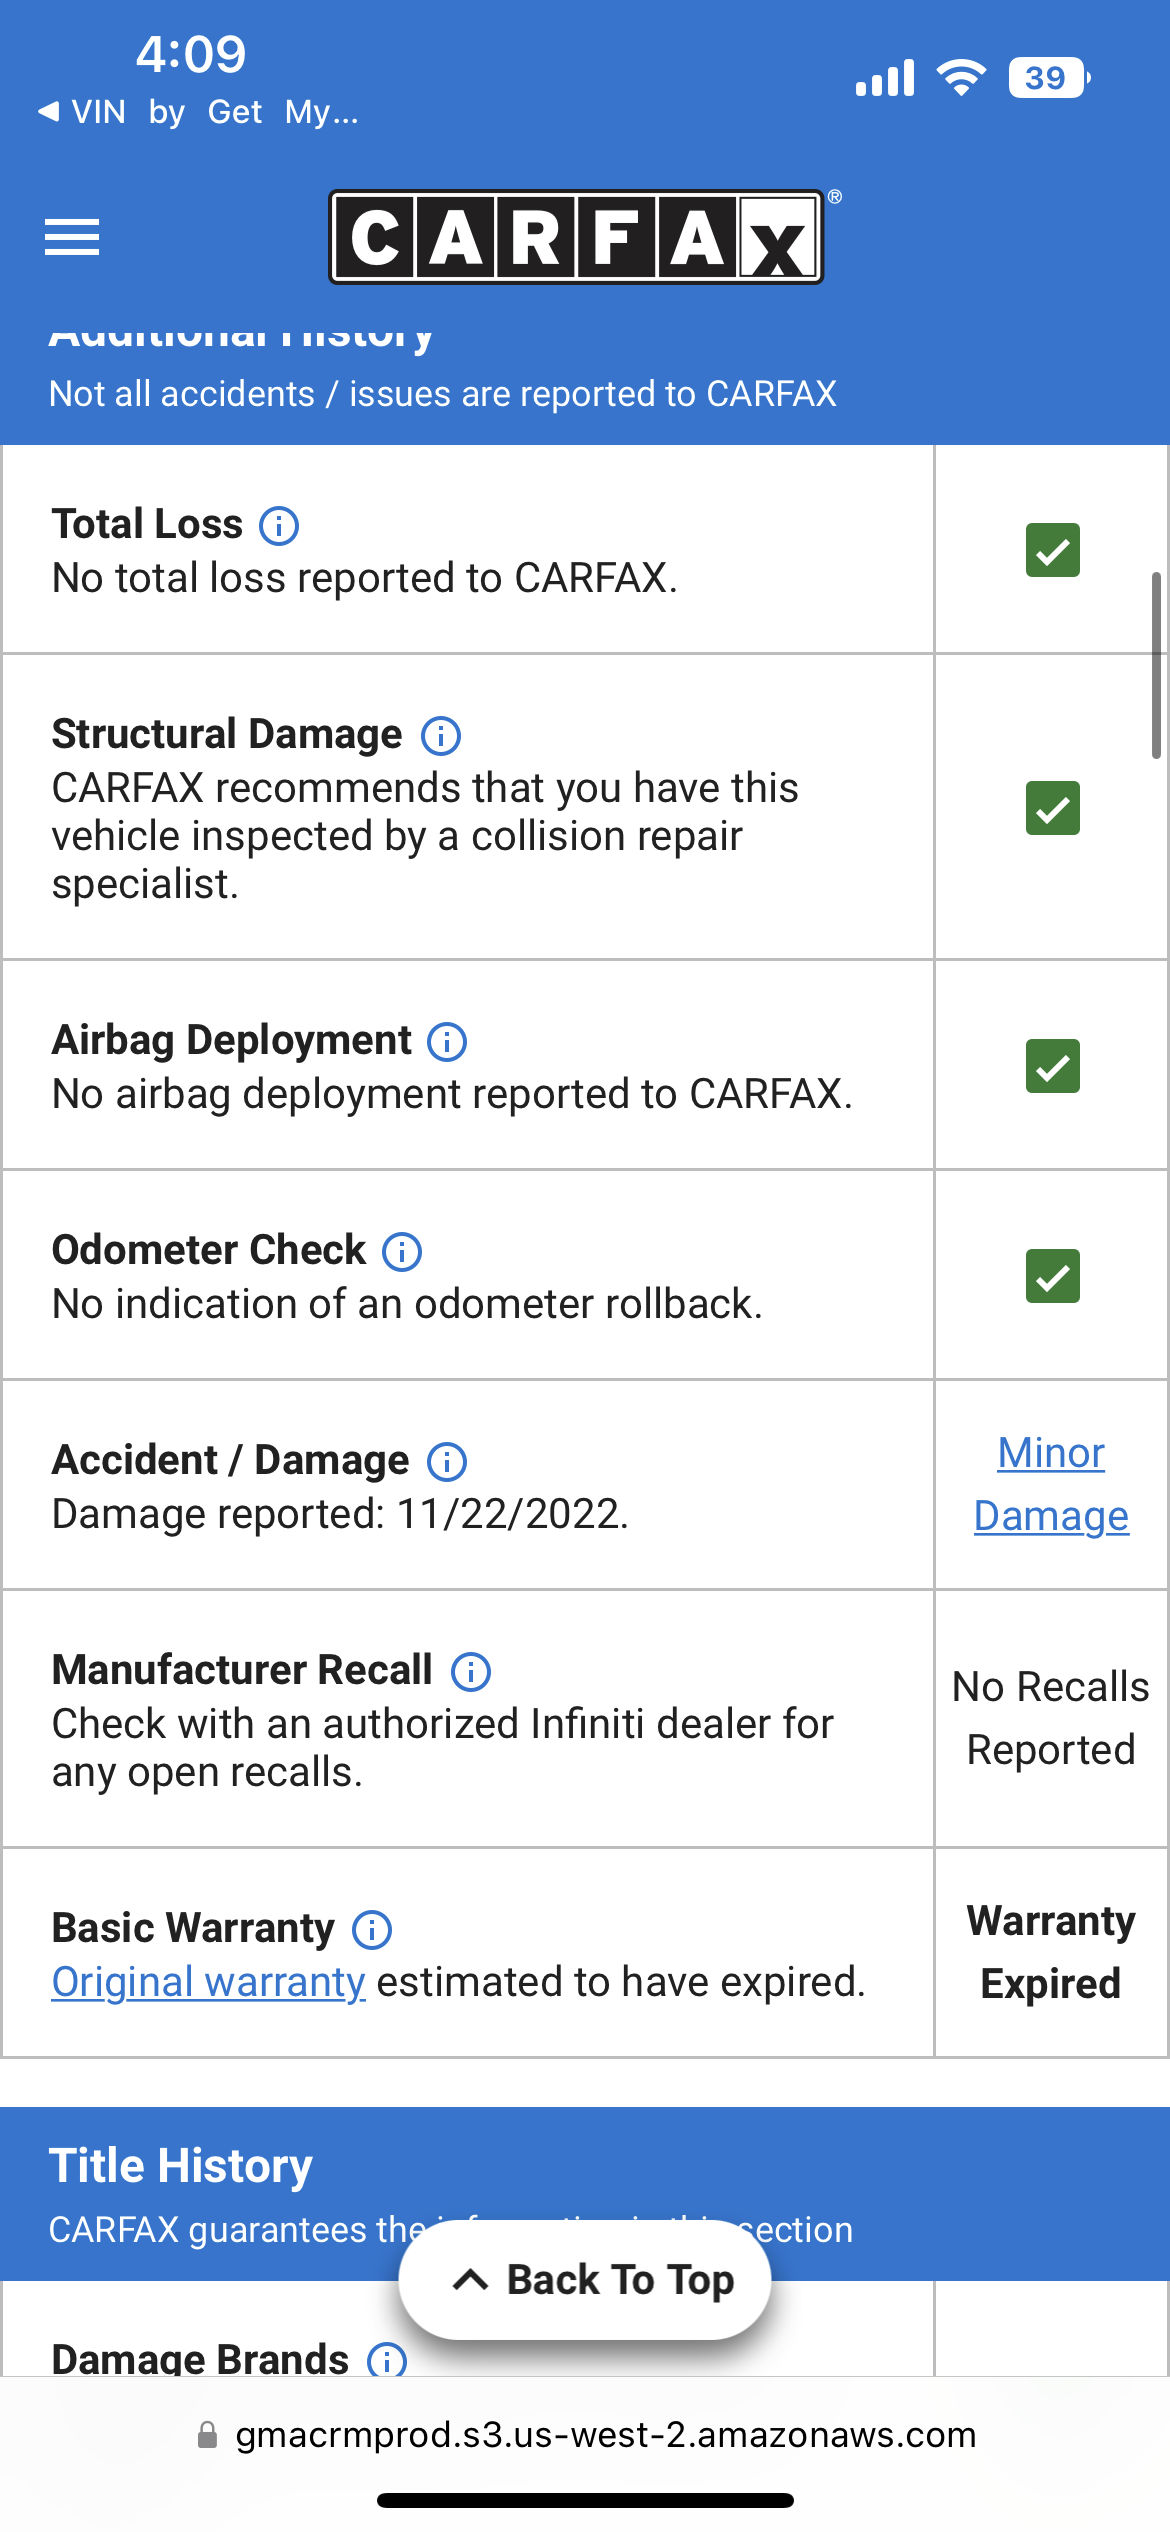This screenshot has height=2532, width=1170.
Task: Show Manufacturer Recall info icon
Action: (x=471, y=1671)
